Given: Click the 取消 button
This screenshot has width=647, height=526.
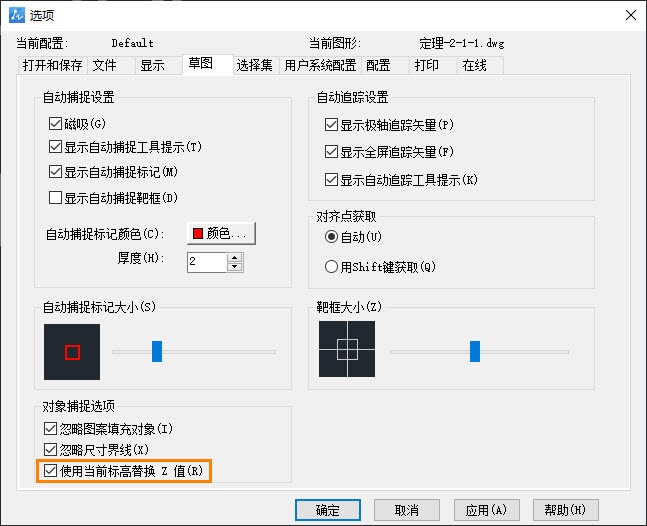Looking at the screenshot, I should 407,510.
